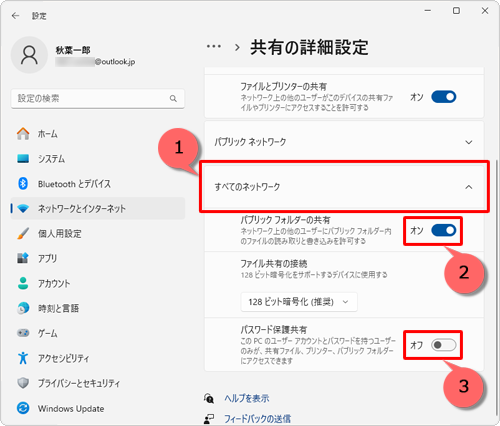Click the feedback icon beside フィードバックの送信
Image resolution: width=500 pixels, height=426 pixels.
(209, 419)
